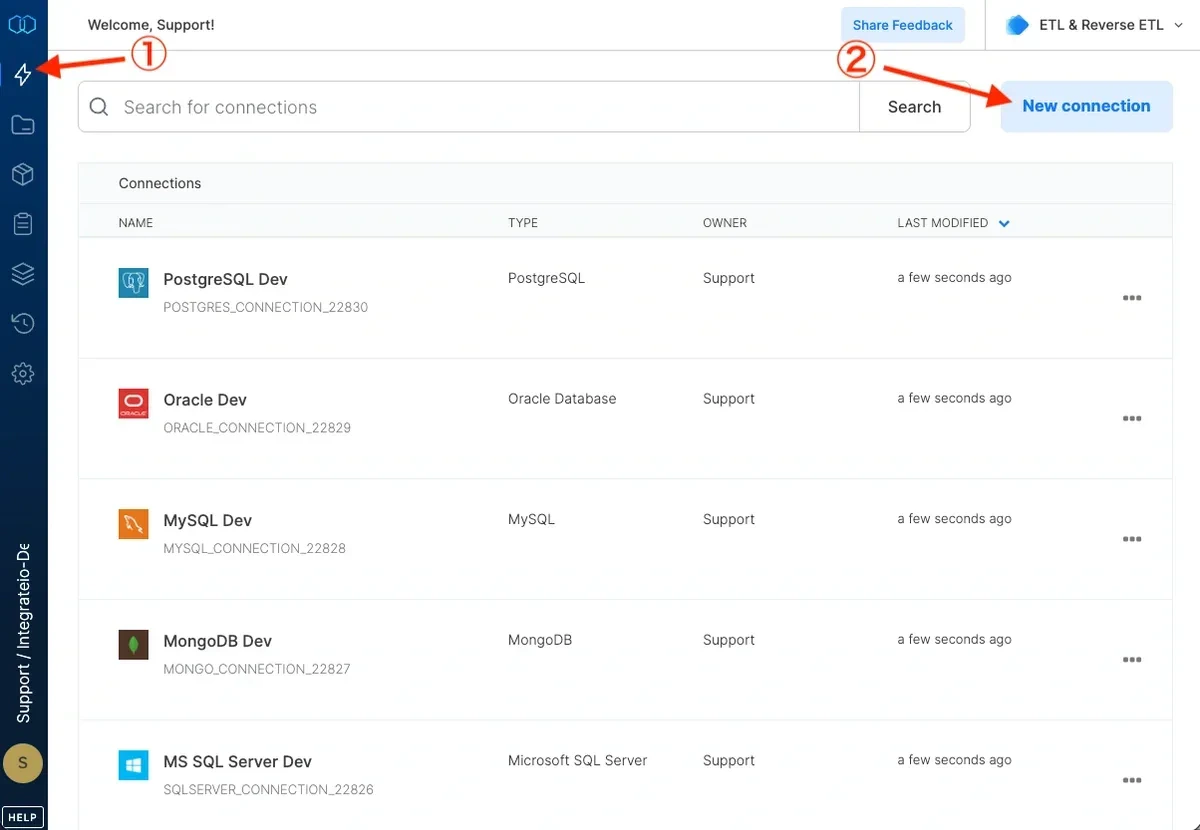The image size is (1200, 830).
Task: Open Connections via lightning bolt icon
Action: tap(23, 74)
